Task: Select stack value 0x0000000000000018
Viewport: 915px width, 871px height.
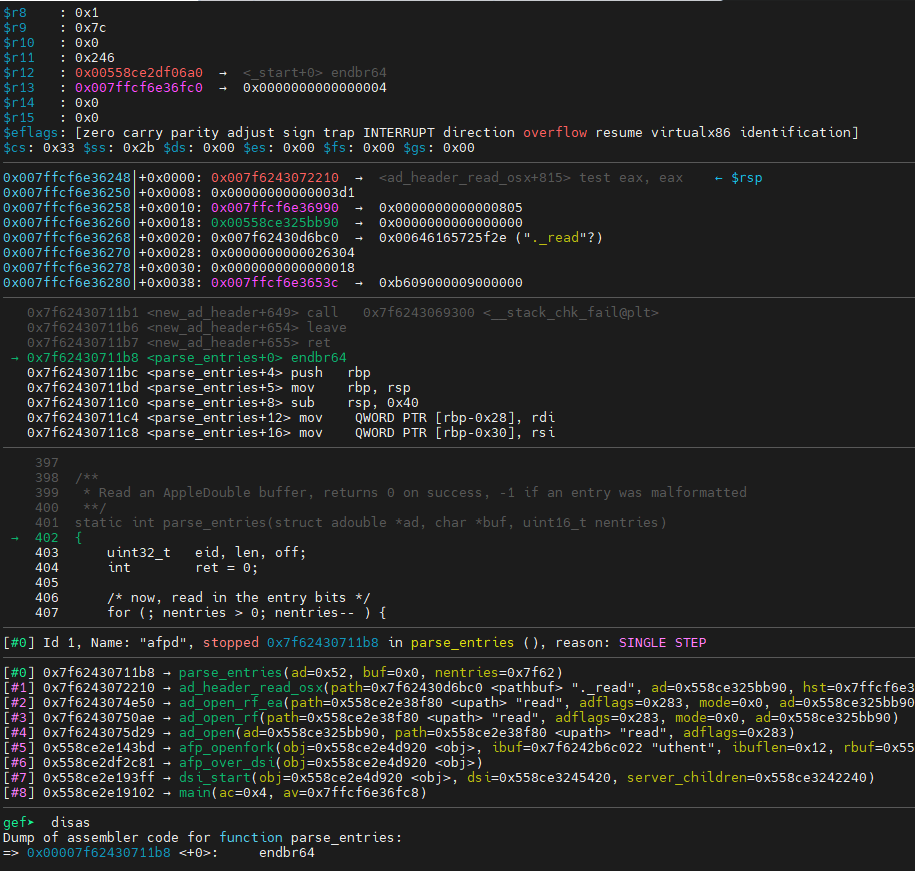Action: pyautogui.click(x=283, y=268)
